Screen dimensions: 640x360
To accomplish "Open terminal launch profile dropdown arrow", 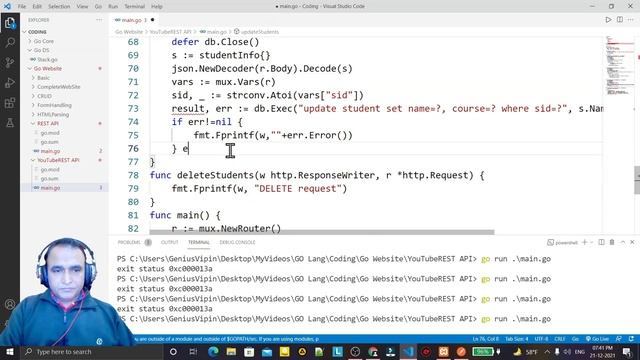I will tap(591, 242).
